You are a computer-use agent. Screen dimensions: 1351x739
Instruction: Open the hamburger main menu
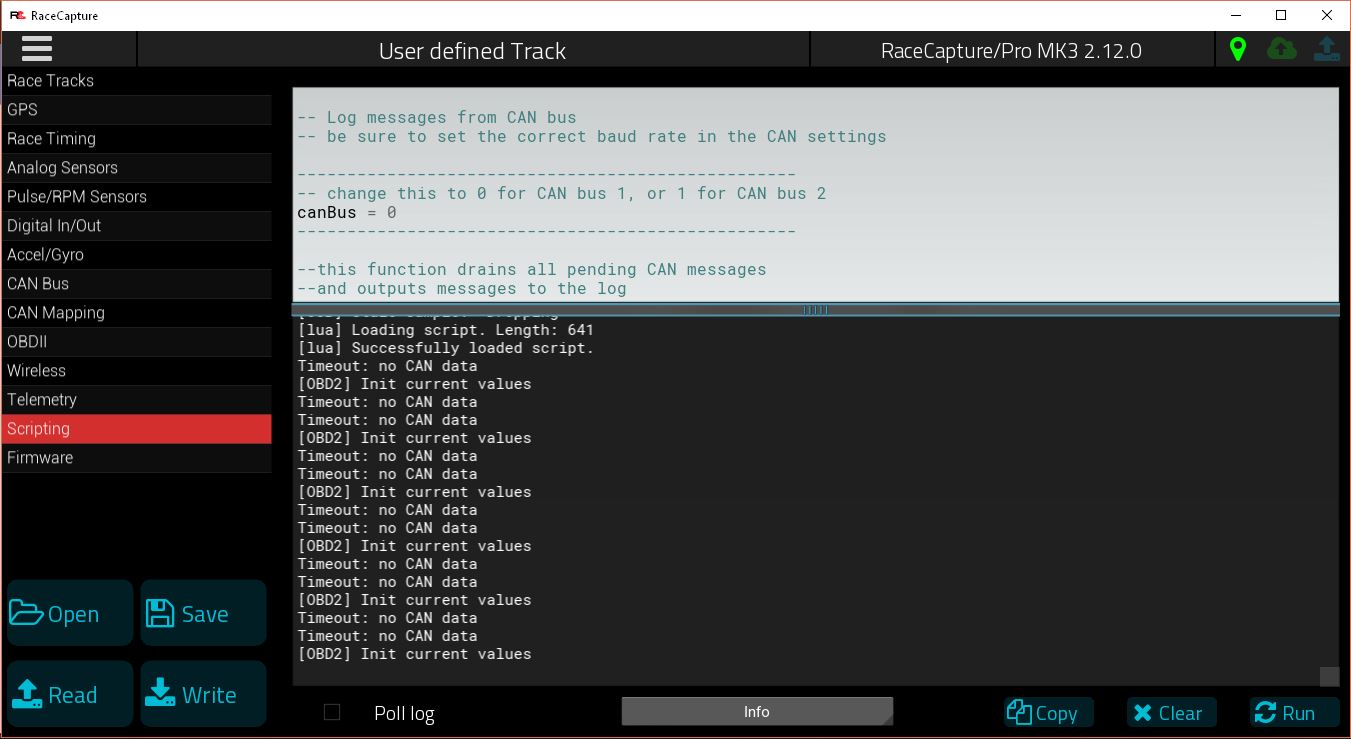click(37, 49)
